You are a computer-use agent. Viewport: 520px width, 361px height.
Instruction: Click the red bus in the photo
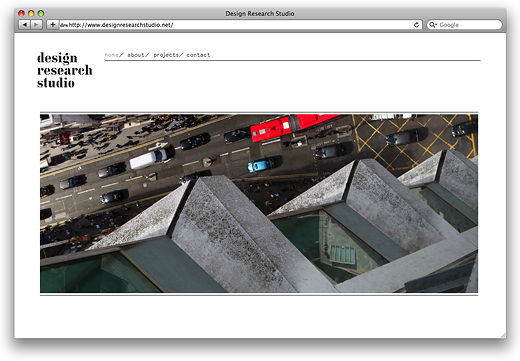coord(293,127)
